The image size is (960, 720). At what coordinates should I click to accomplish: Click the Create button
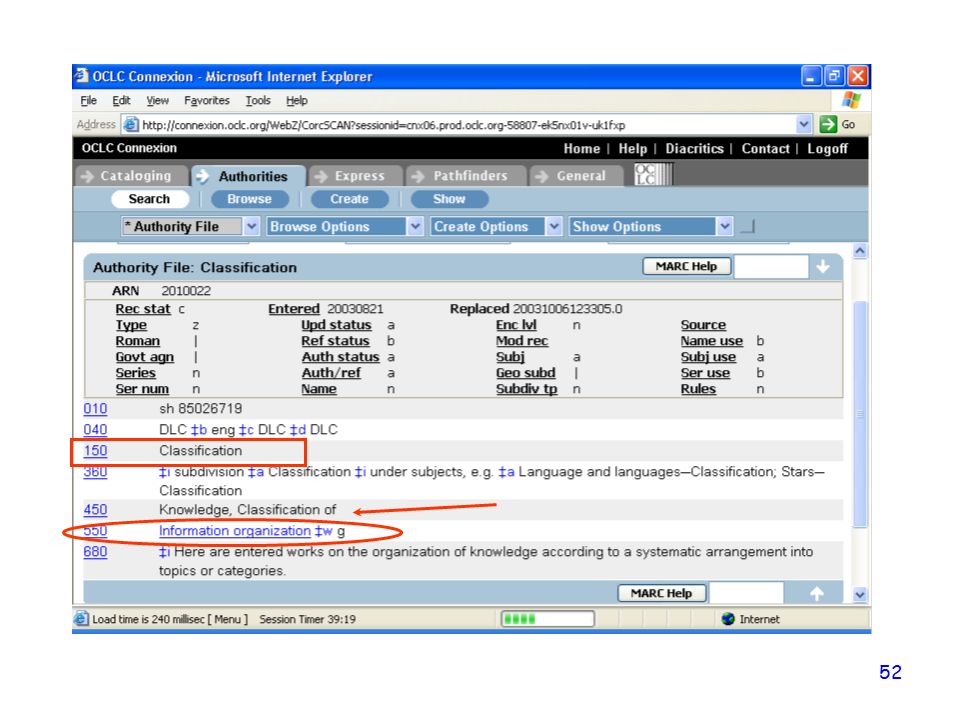coord(350,199)
